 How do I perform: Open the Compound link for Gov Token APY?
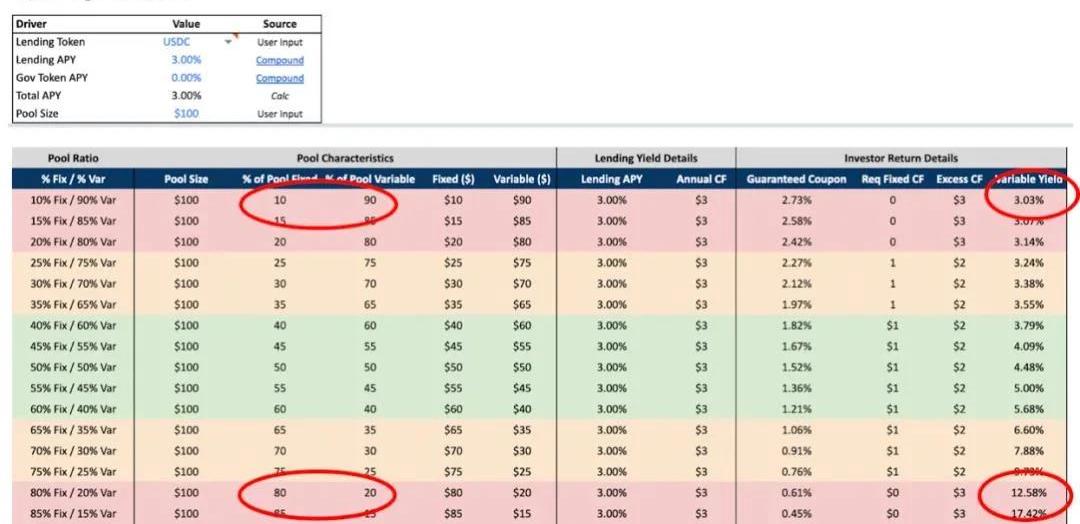279,78
